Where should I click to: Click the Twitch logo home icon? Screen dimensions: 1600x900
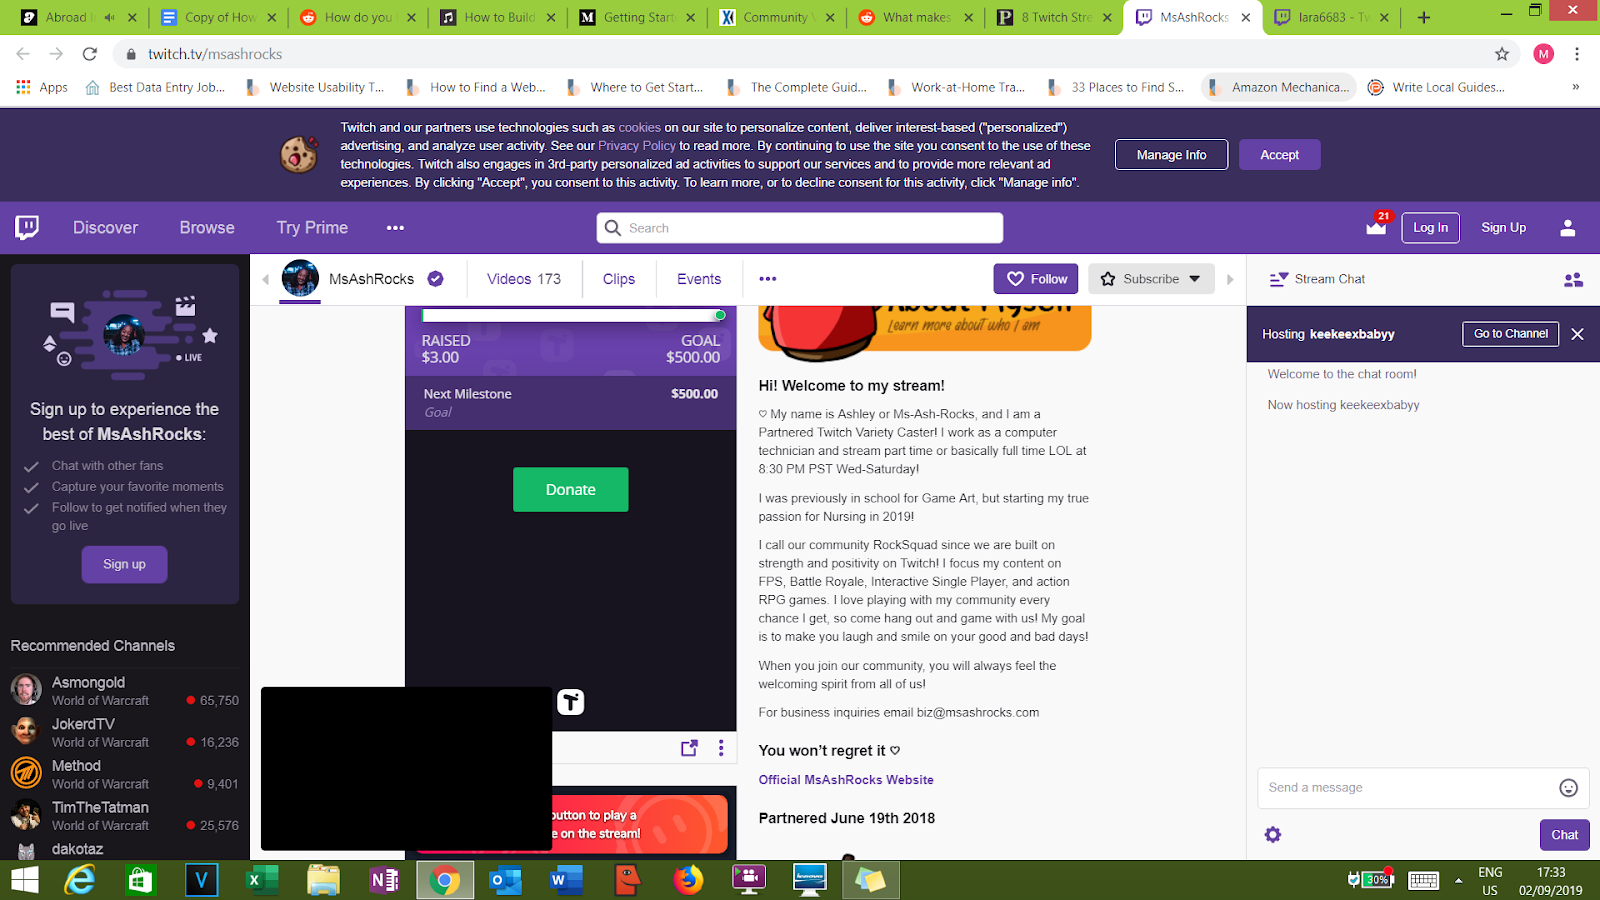(27, 227)
